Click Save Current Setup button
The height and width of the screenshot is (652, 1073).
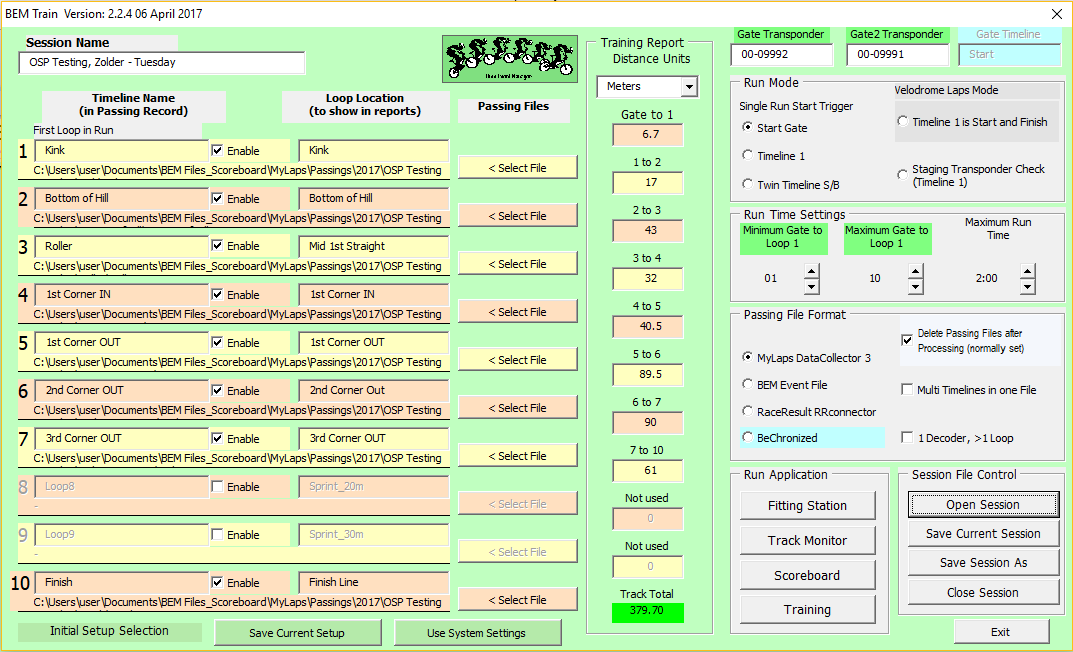coord(297,633)
